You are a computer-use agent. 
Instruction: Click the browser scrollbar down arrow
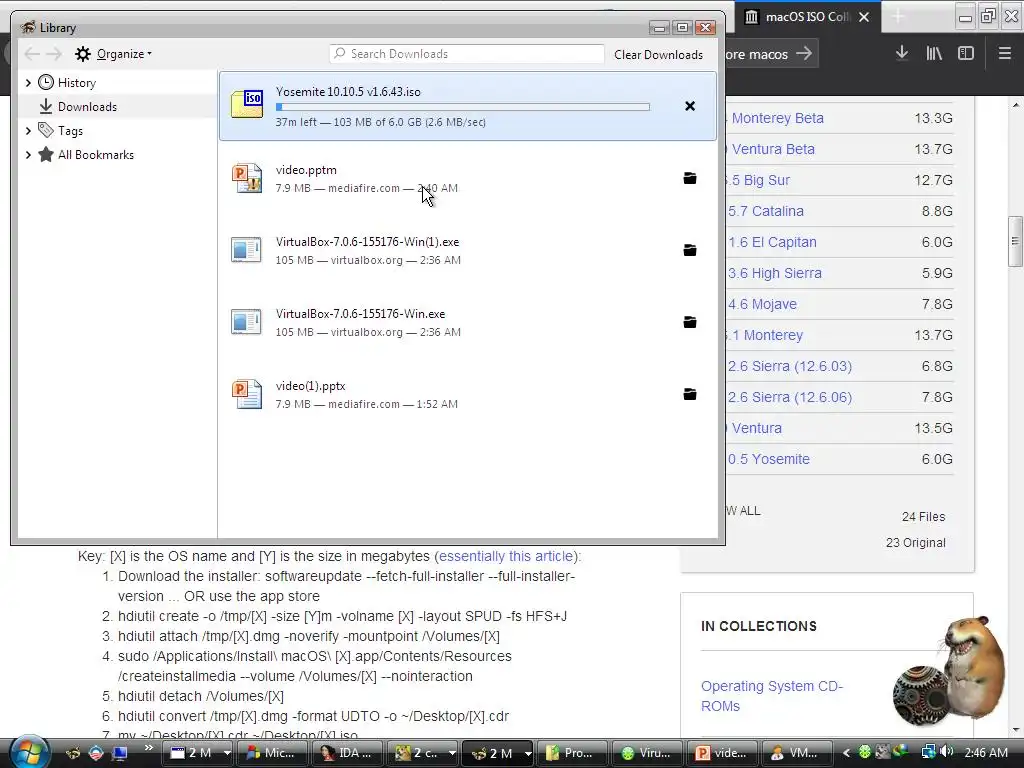click(1016, 729)
